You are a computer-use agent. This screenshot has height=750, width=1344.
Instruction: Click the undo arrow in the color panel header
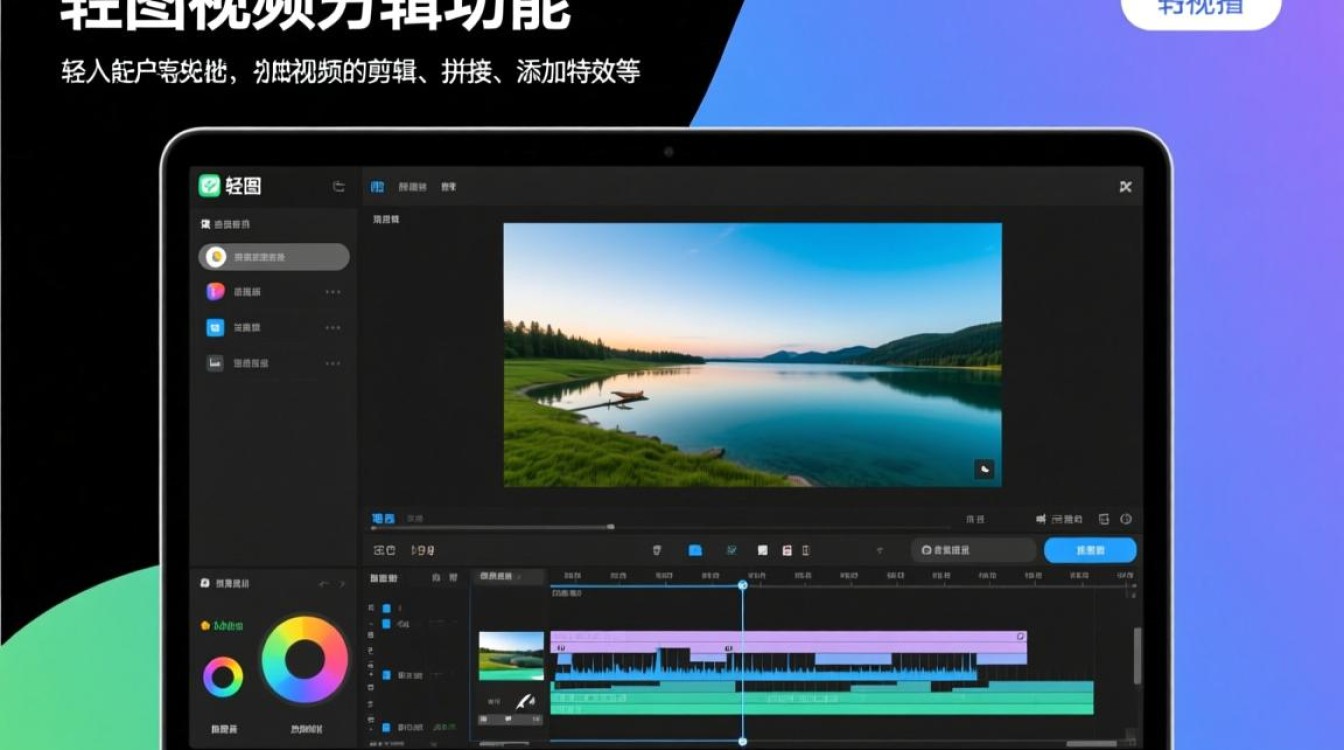[x=323, y=583]
